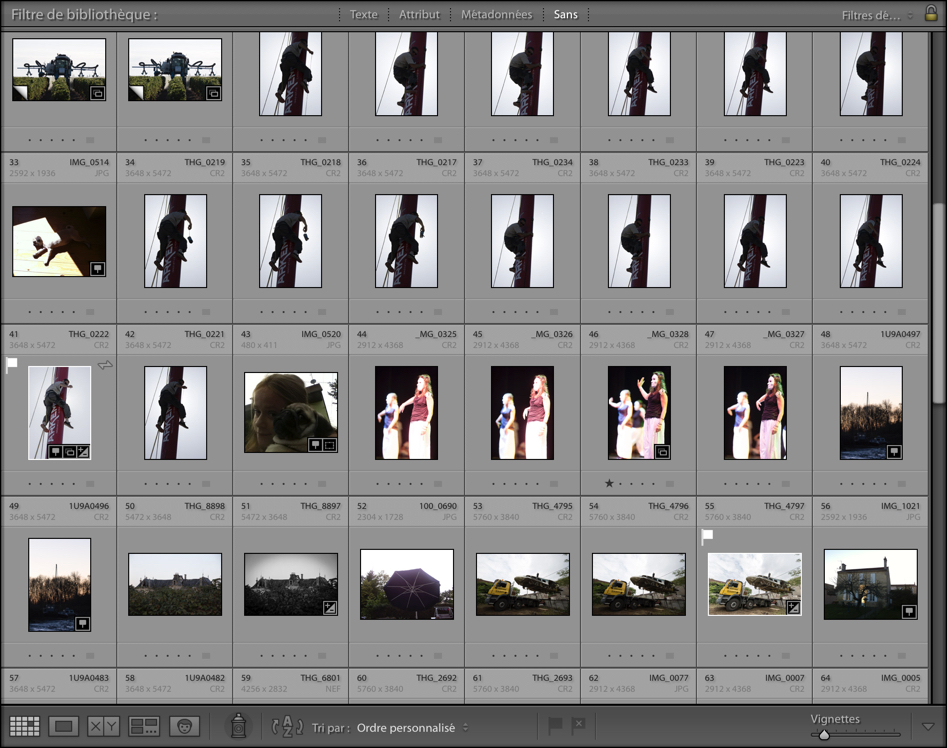Open Survey view icon
The width and height of the screenshot is (947, 748).
click(144, 726)
